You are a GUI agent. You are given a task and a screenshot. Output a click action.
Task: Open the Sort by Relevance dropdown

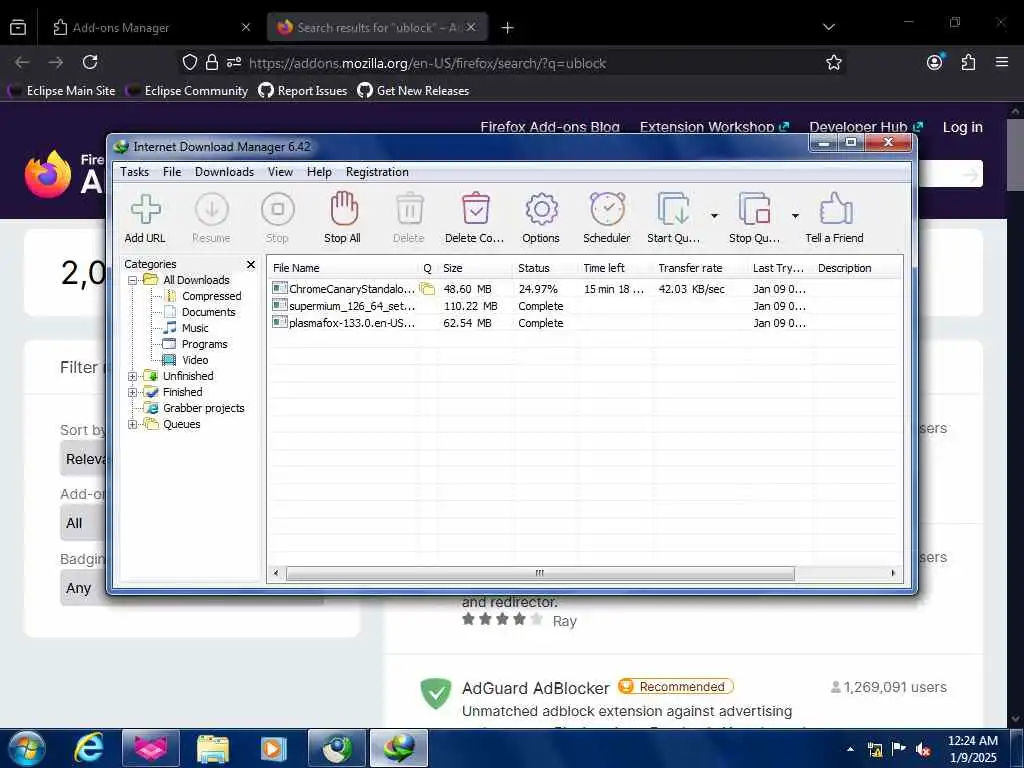point(84,458)
